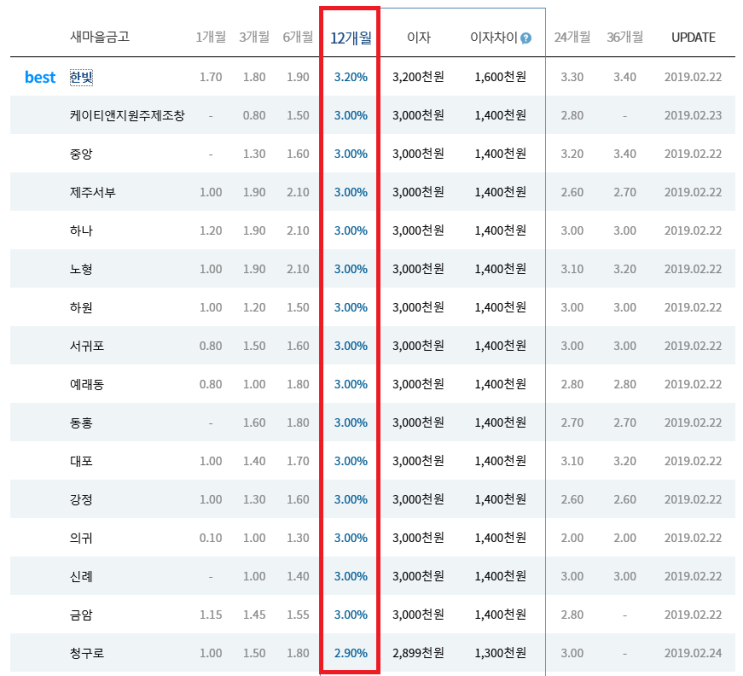Click the 1.70 six-month rate for 대포
Viewport: 743px width, 676px height.
click(x=298, y=461)
